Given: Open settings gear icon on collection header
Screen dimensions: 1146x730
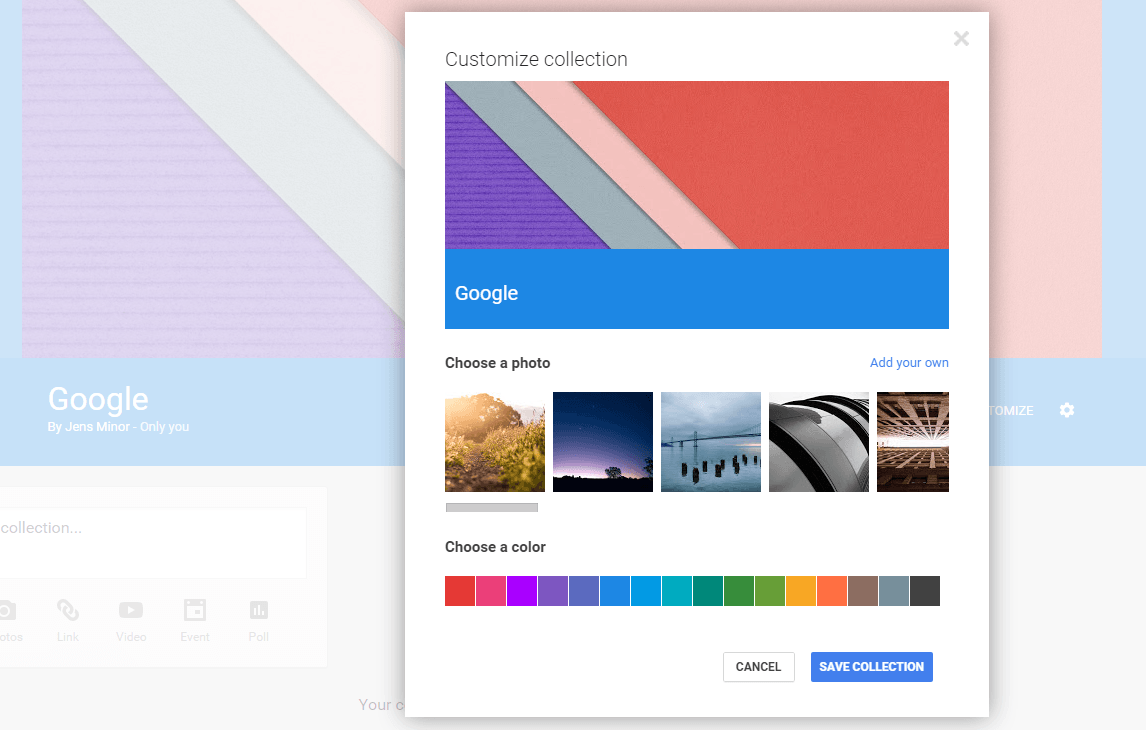Looking at the screenshot, I should [x=1067, y=410].
